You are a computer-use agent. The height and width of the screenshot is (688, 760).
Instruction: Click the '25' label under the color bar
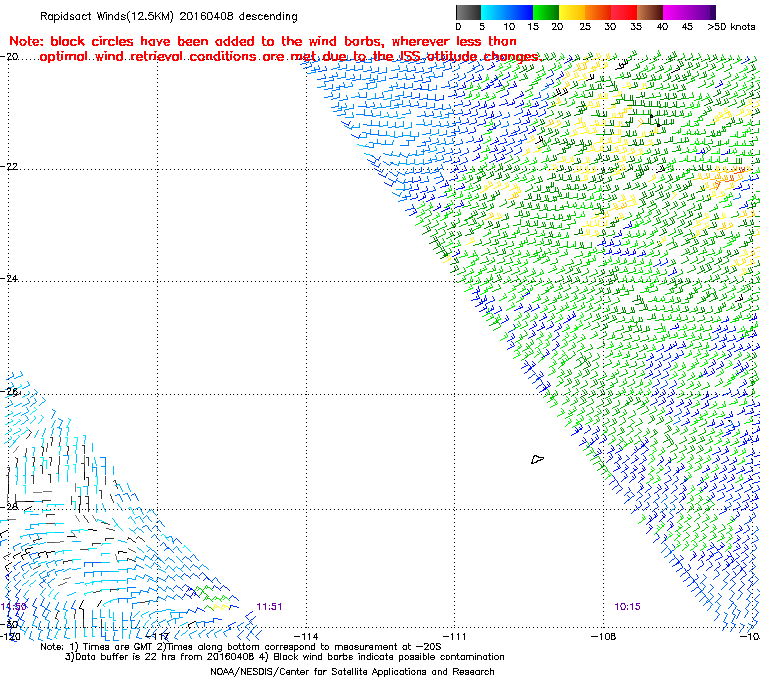coord(585,27)
